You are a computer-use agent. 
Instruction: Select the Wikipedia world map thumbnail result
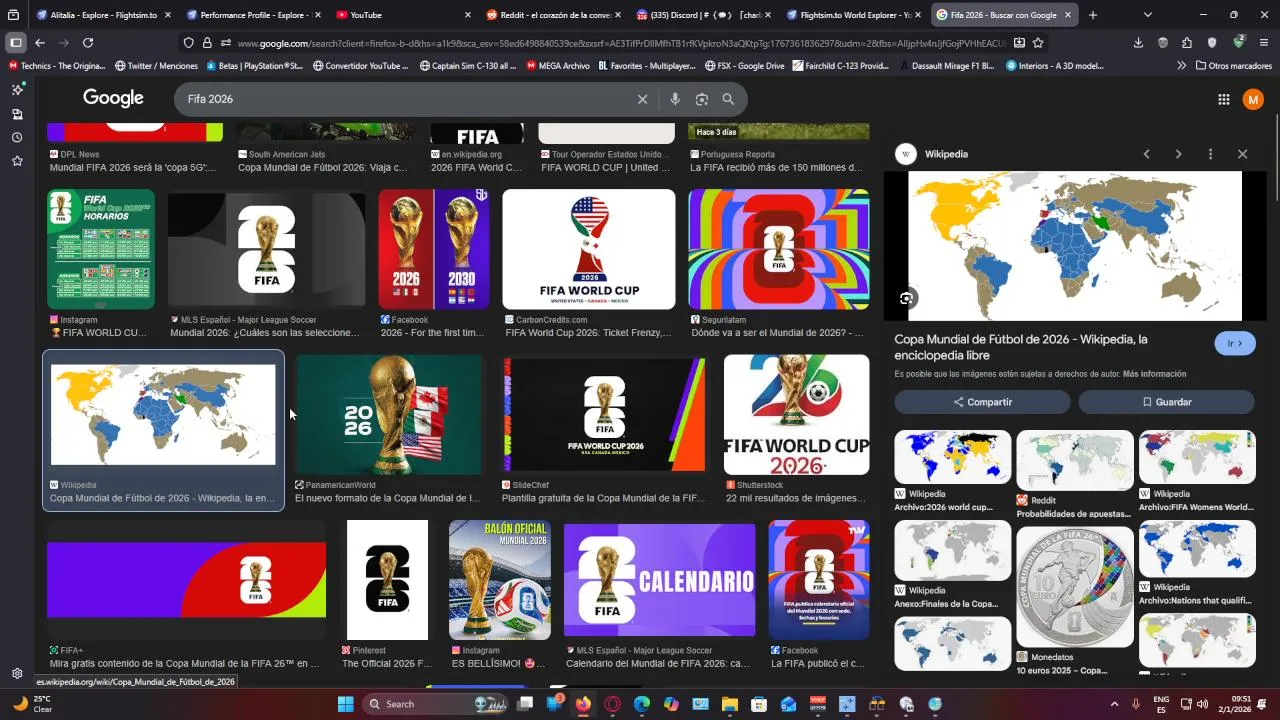(163, 414)
